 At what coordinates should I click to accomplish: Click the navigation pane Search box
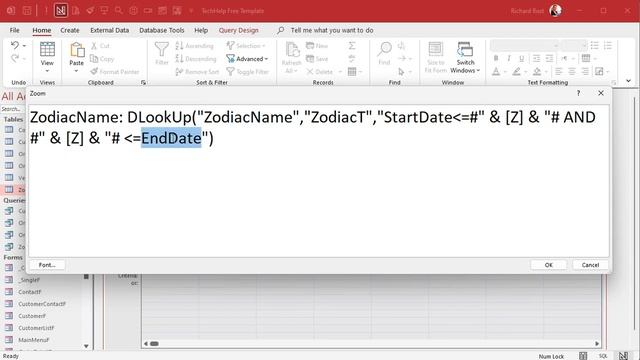12,109
